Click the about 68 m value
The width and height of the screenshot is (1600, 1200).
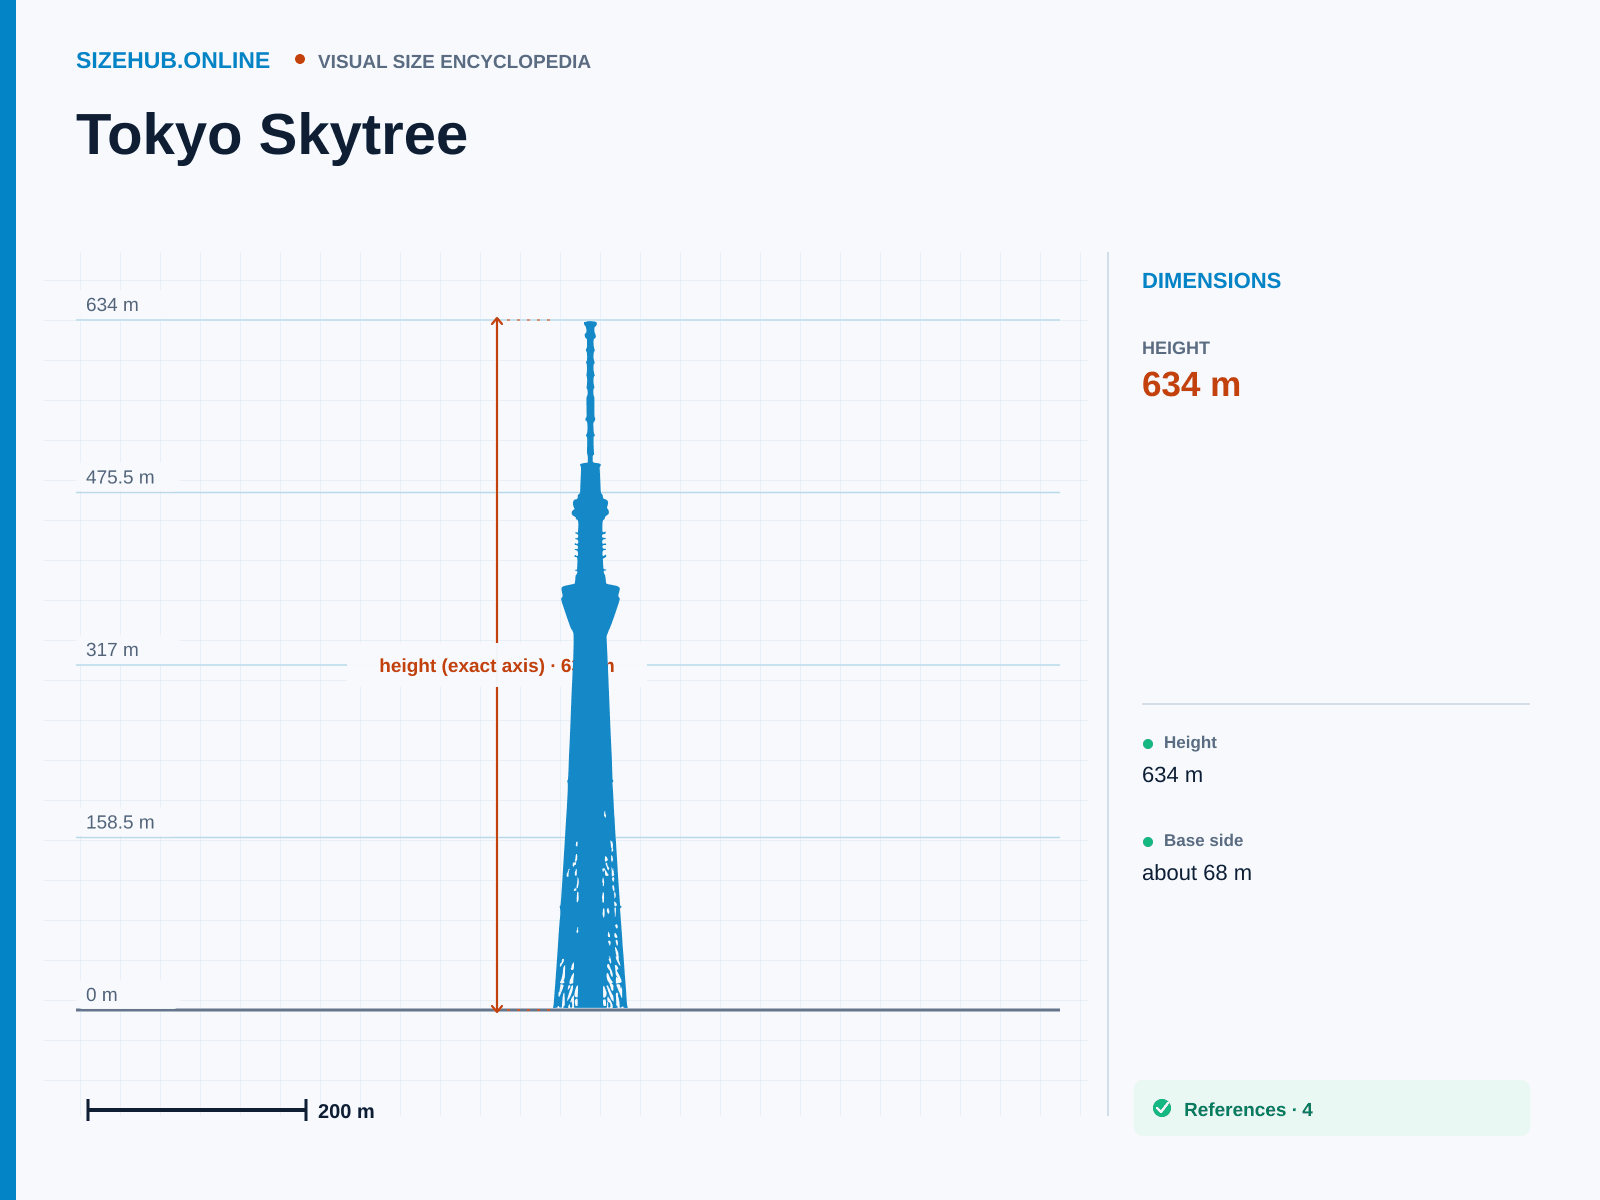pyautogui.click(x=1197, y=873)
